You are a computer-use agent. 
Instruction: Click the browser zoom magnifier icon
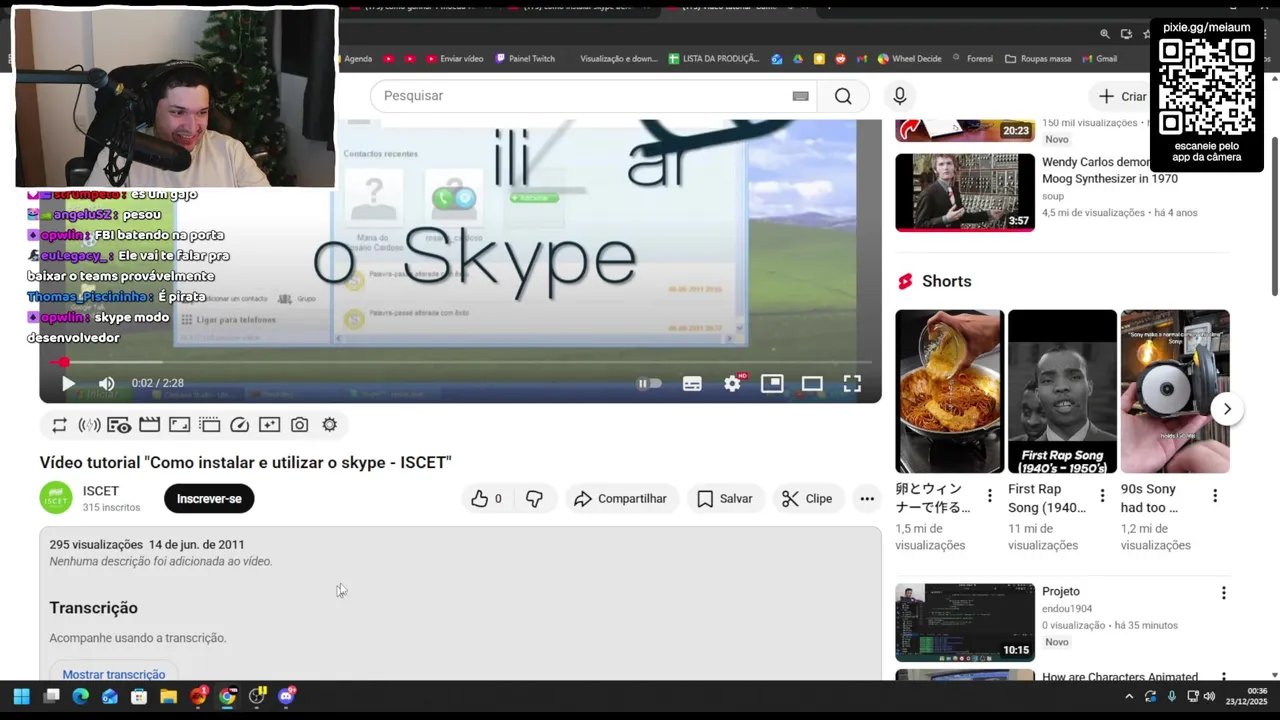pos(1105,34)
